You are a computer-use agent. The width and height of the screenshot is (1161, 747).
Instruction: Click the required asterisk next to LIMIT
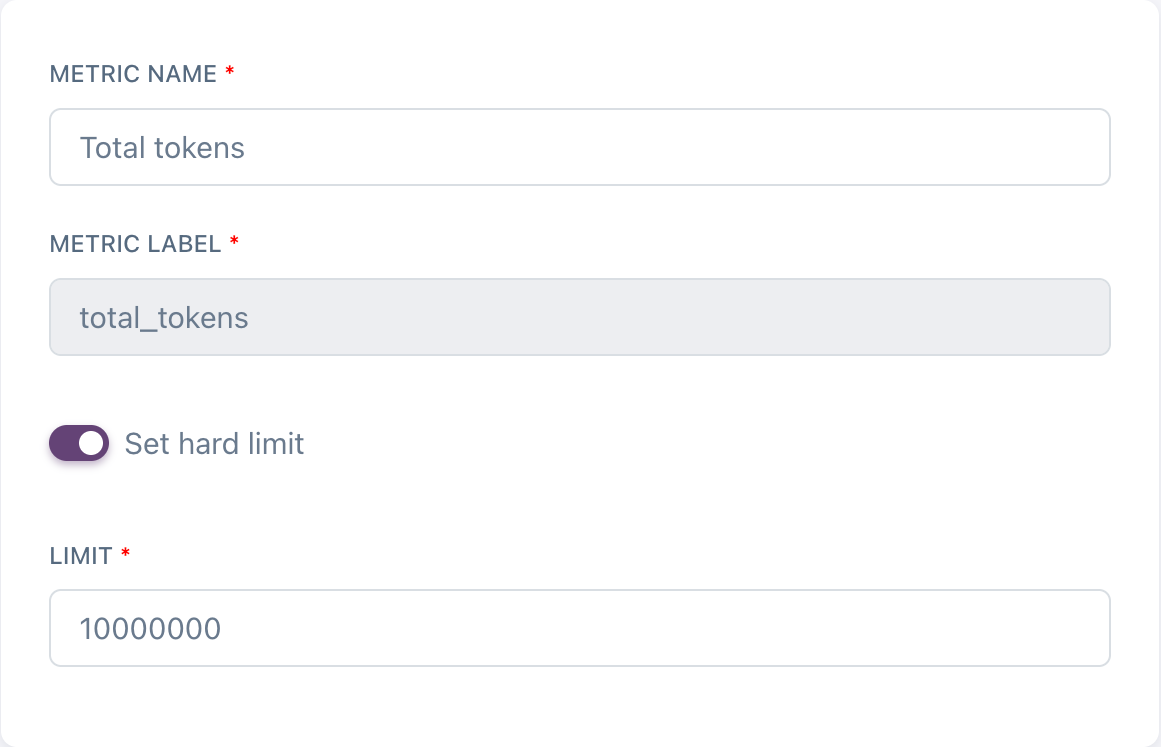[x=125, y=554]
